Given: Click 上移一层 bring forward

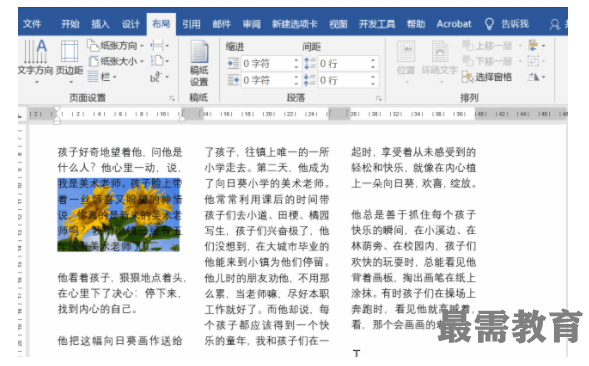Looking at the screenshot, I should coord(487,46).
